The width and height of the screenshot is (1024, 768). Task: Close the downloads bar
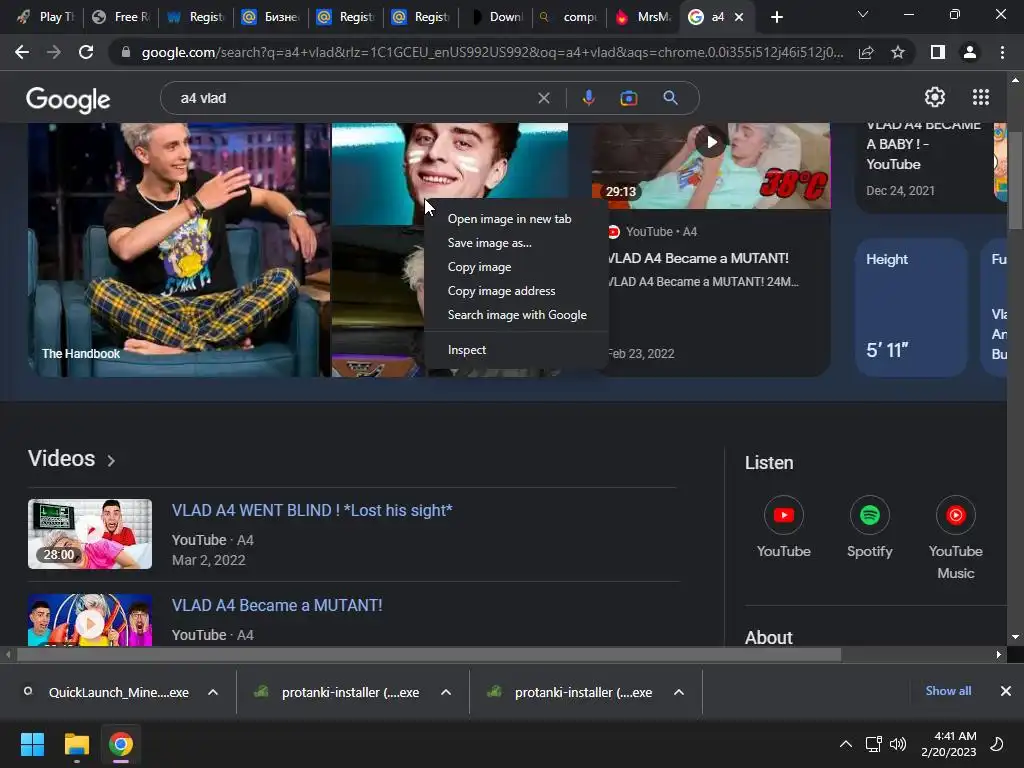1006,691
